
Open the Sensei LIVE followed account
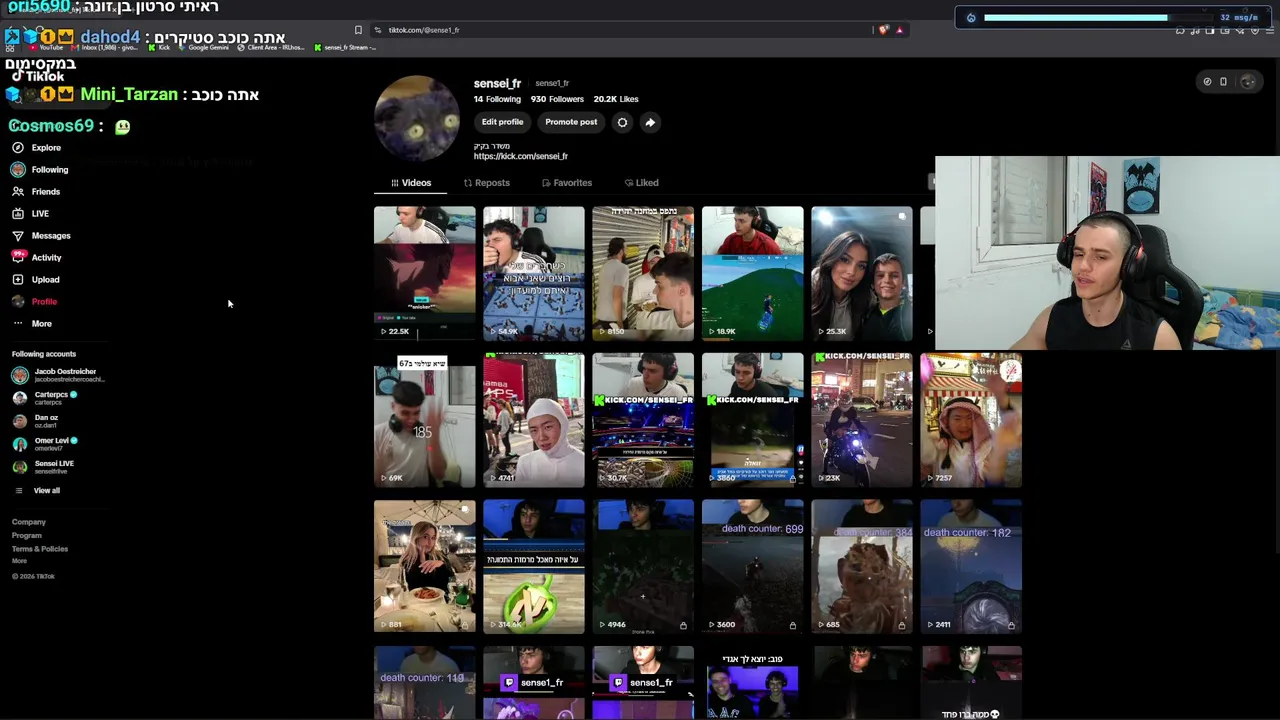43,467
